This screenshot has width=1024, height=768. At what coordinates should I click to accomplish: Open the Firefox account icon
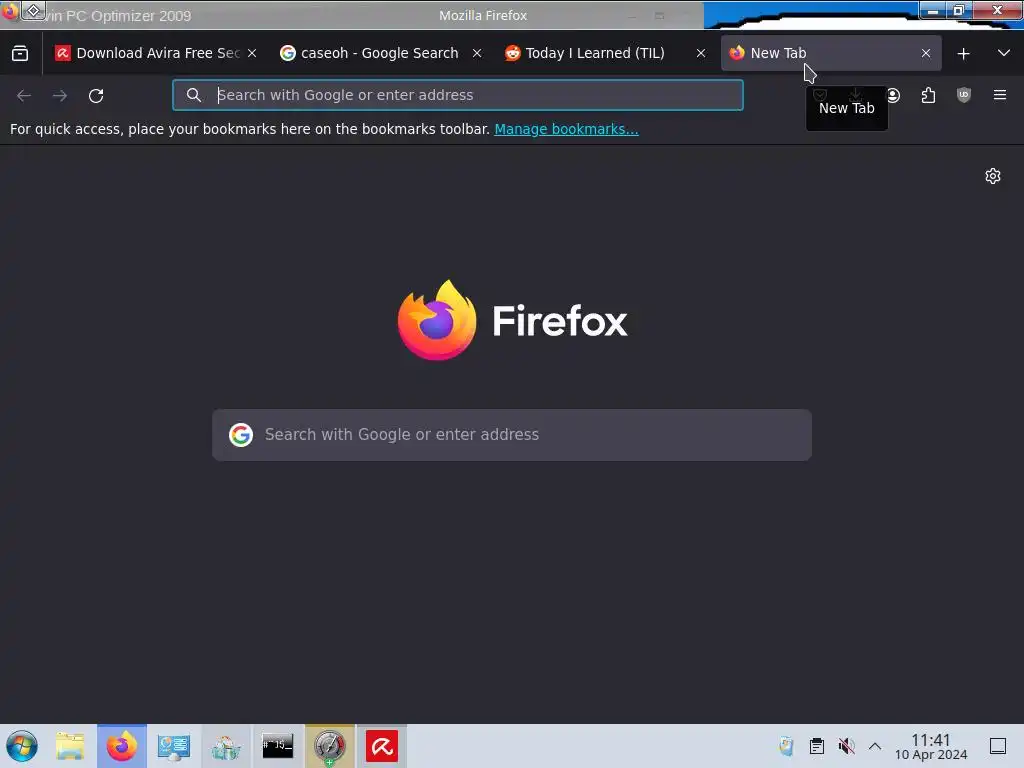[x=893, y=96]
